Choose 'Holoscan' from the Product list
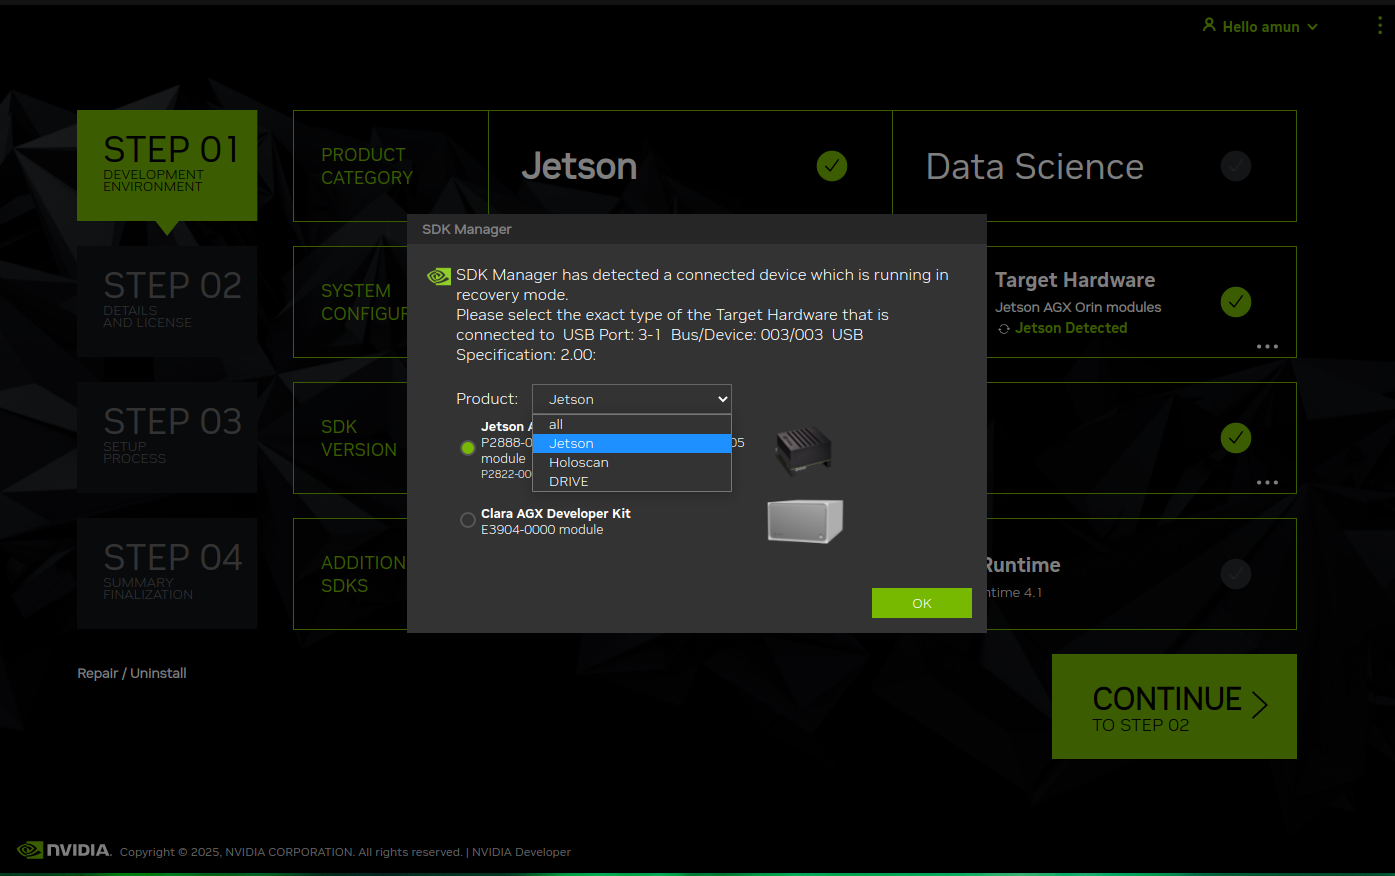Screen dimensions: 1395x876 pos(632,462)
